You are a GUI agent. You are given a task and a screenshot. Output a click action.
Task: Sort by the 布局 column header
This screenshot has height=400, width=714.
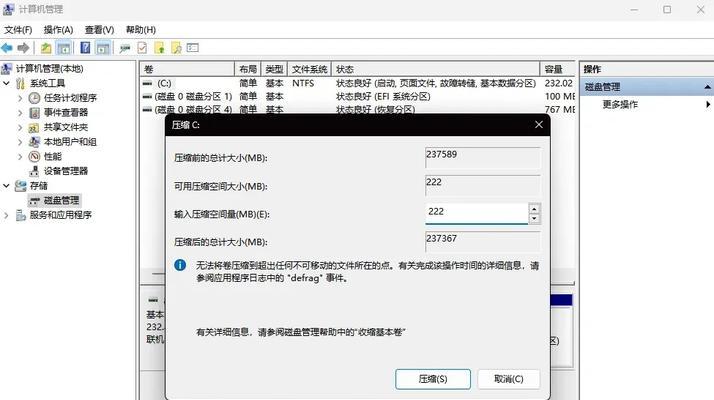pos(248,69)
